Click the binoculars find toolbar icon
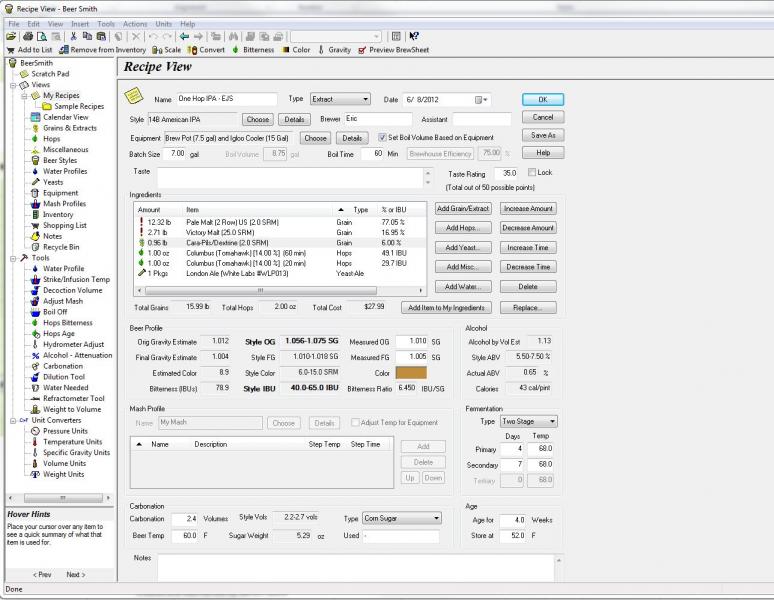The height and width of the screenshot is (600, 774). 233,37
